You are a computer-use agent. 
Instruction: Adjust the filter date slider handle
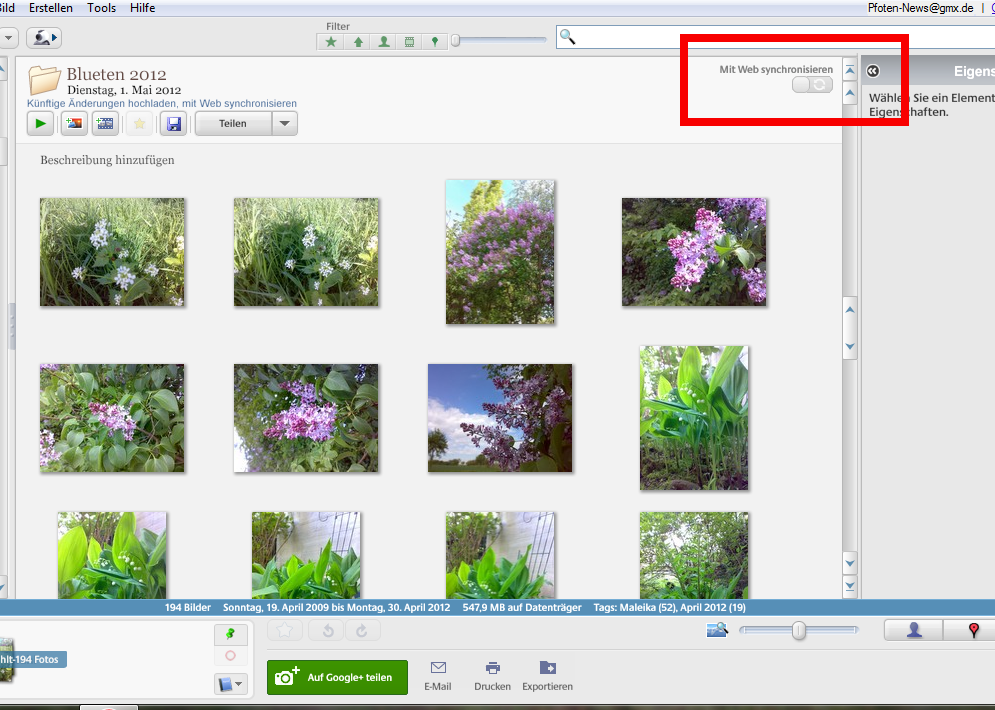pyautogui.click(x=455, y=41)
